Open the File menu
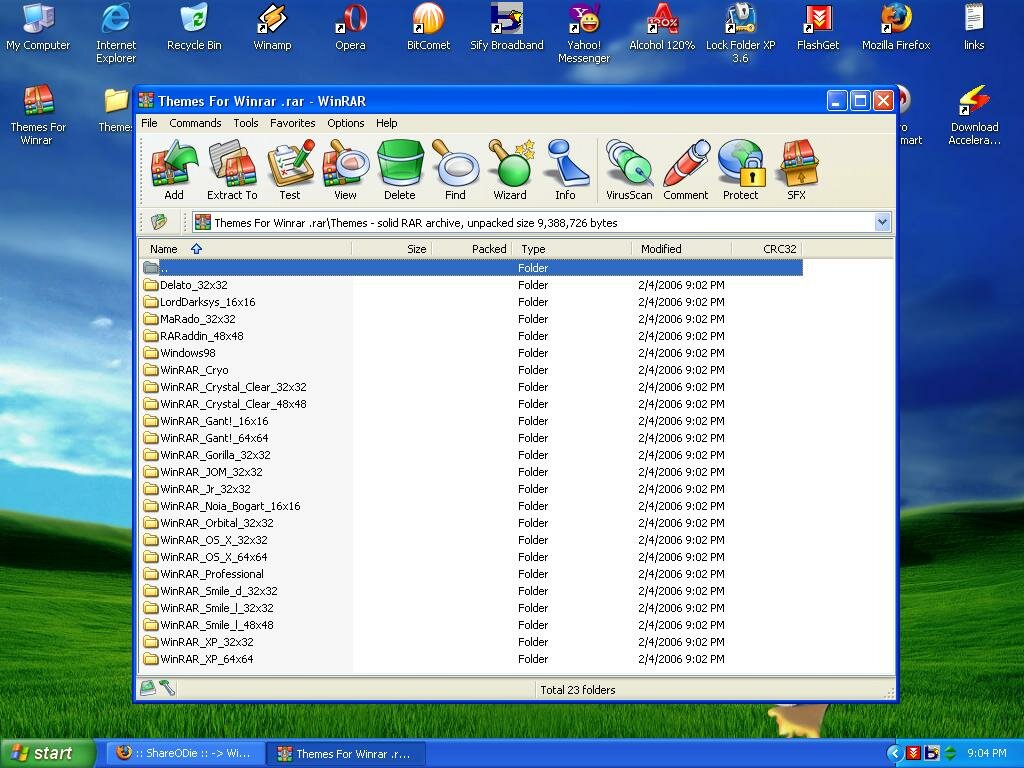 (x=149, y=123)
